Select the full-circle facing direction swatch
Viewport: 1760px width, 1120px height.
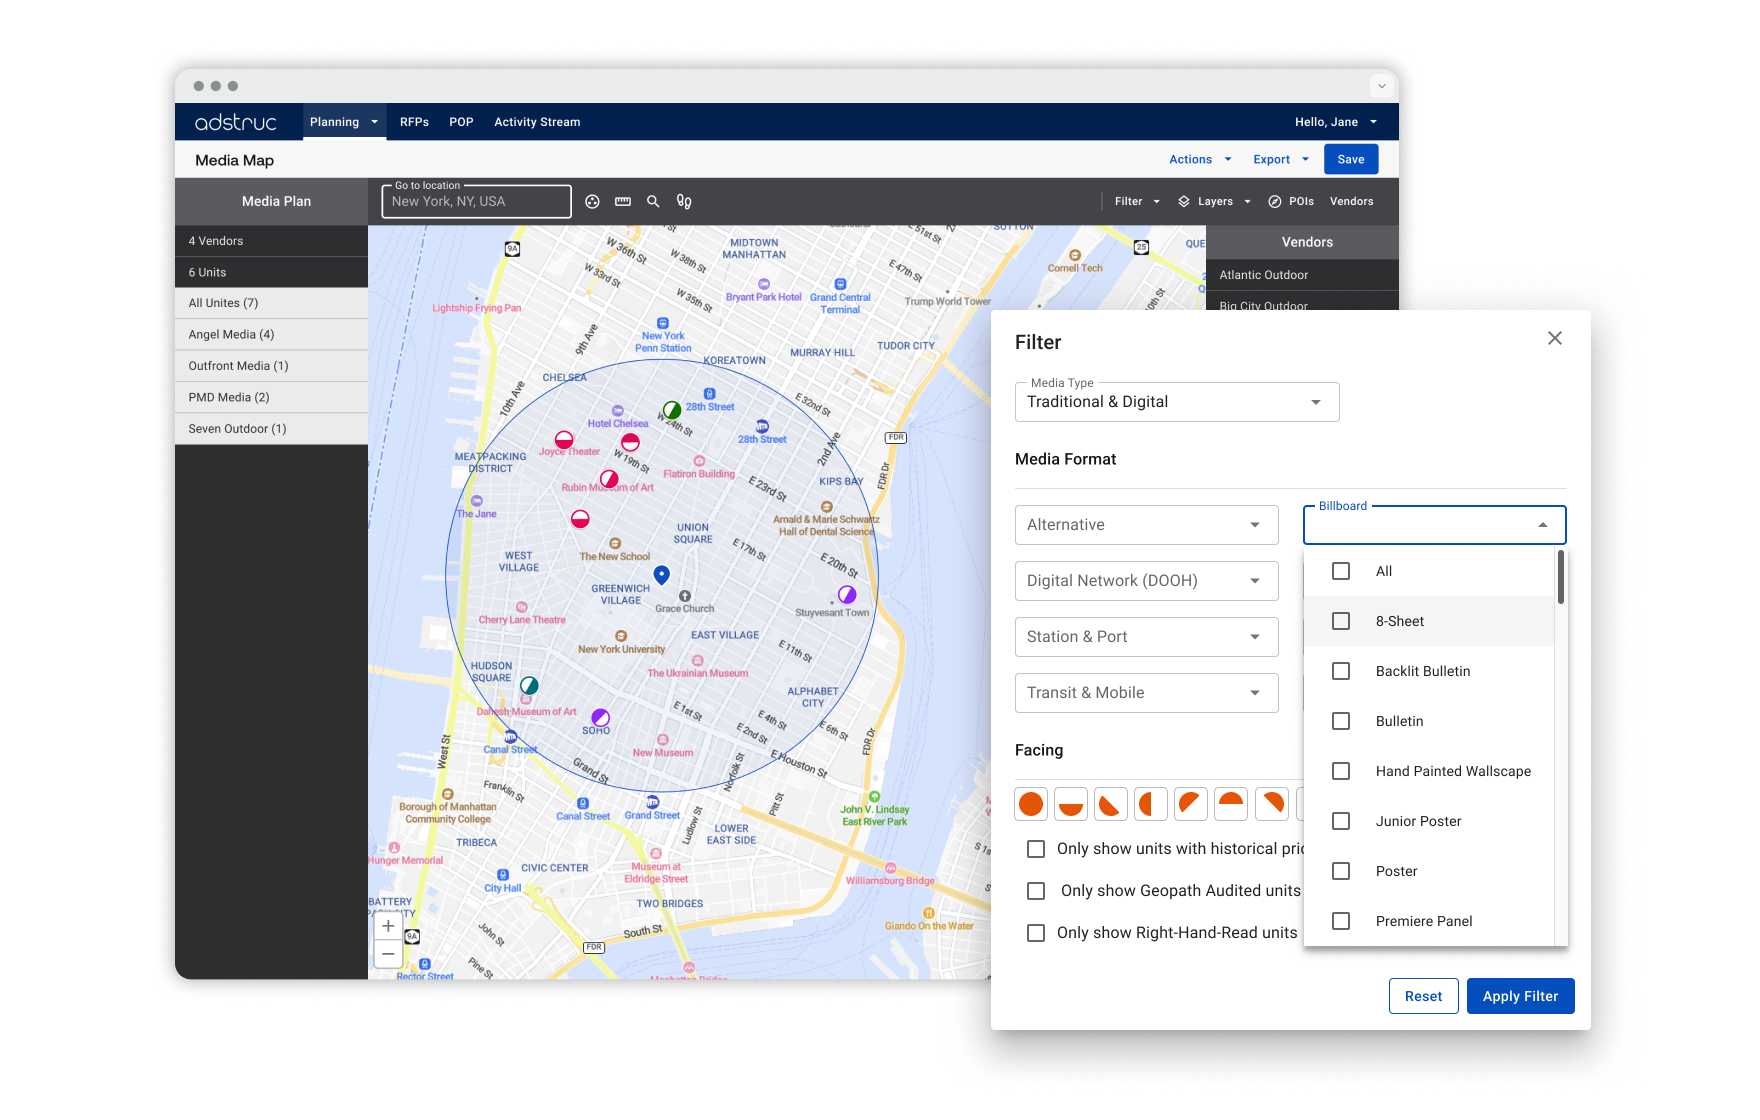click(x=1031, y=803)
